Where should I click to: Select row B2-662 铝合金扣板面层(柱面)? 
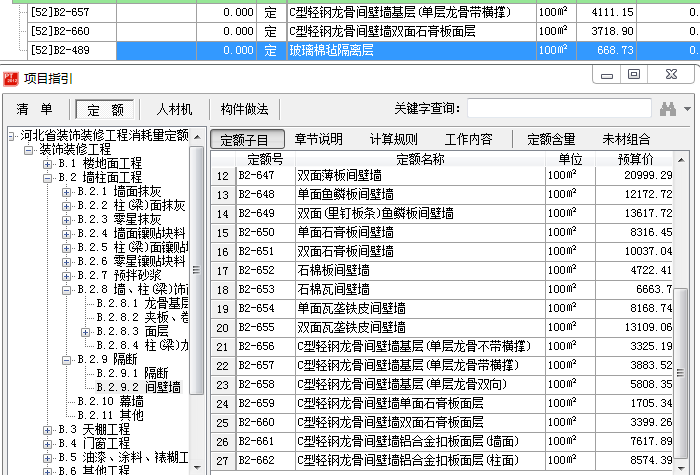442,460
